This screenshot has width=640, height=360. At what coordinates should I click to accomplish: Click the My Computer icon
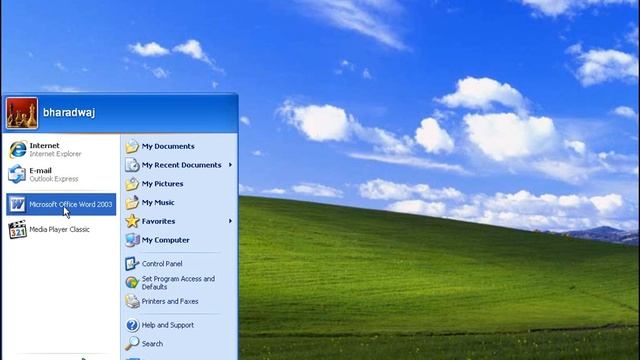point(132,240)
